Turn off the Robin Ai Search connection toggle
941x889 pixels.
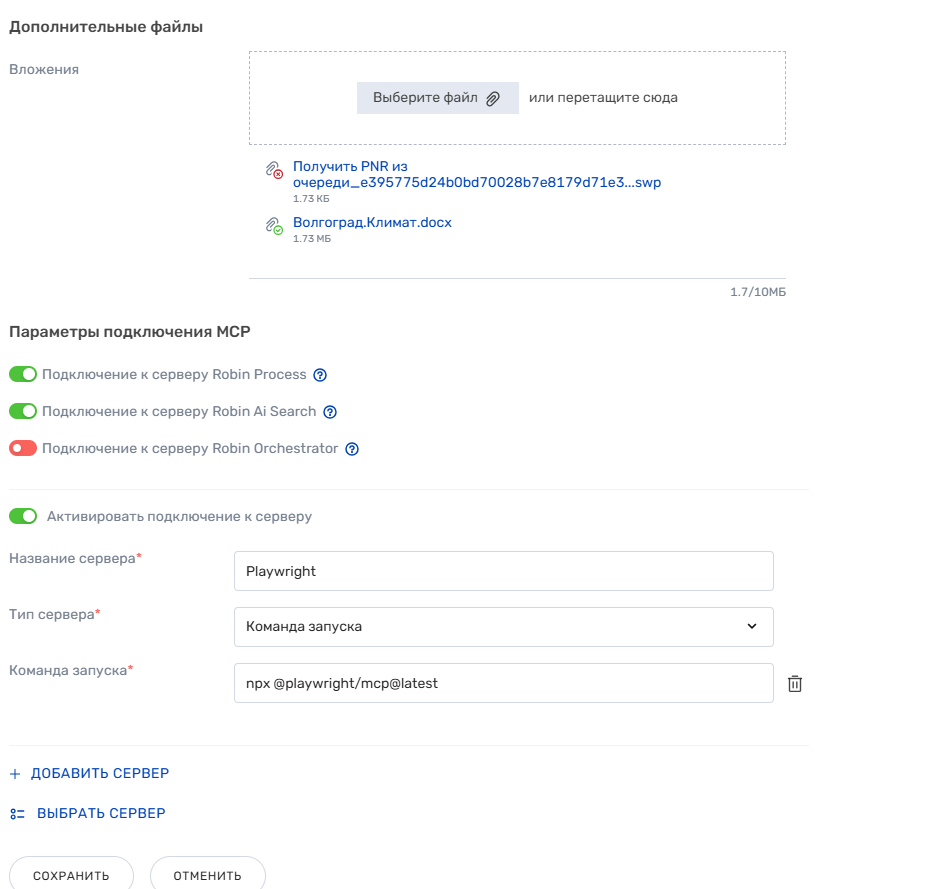tap(23, 412)
